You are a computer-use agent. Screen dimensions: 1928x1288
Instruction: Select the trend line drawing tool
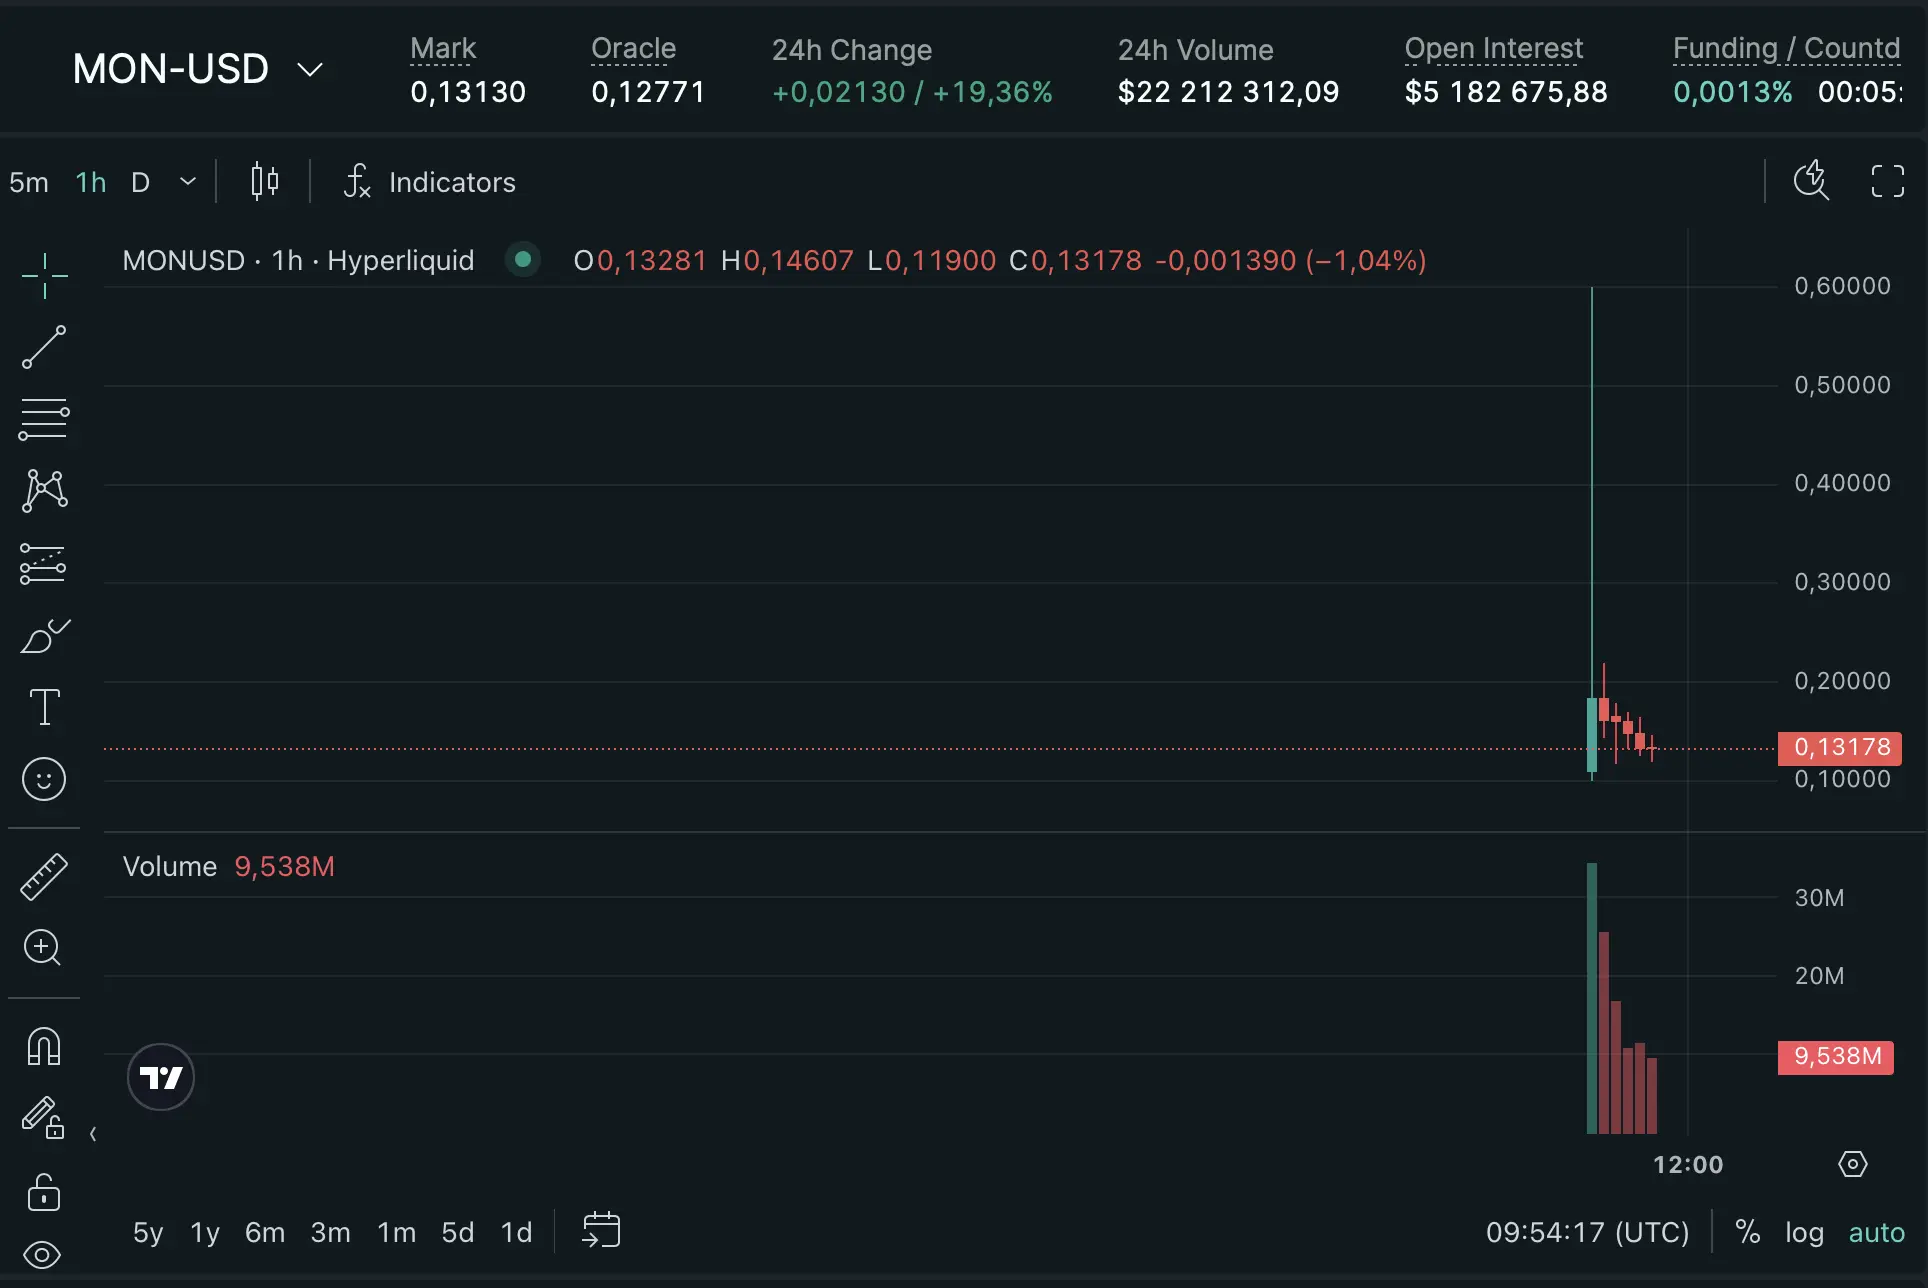(x=44, y=347)
